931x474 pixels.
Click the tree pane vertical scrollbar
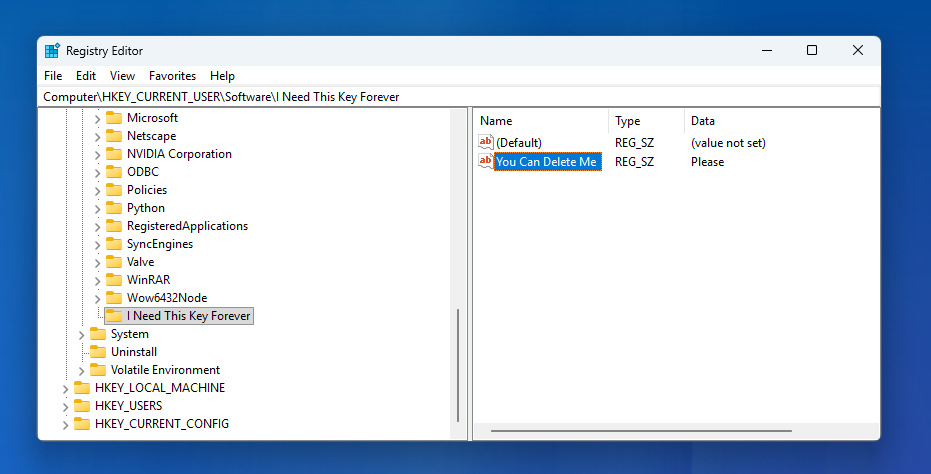tap(458, 365)
